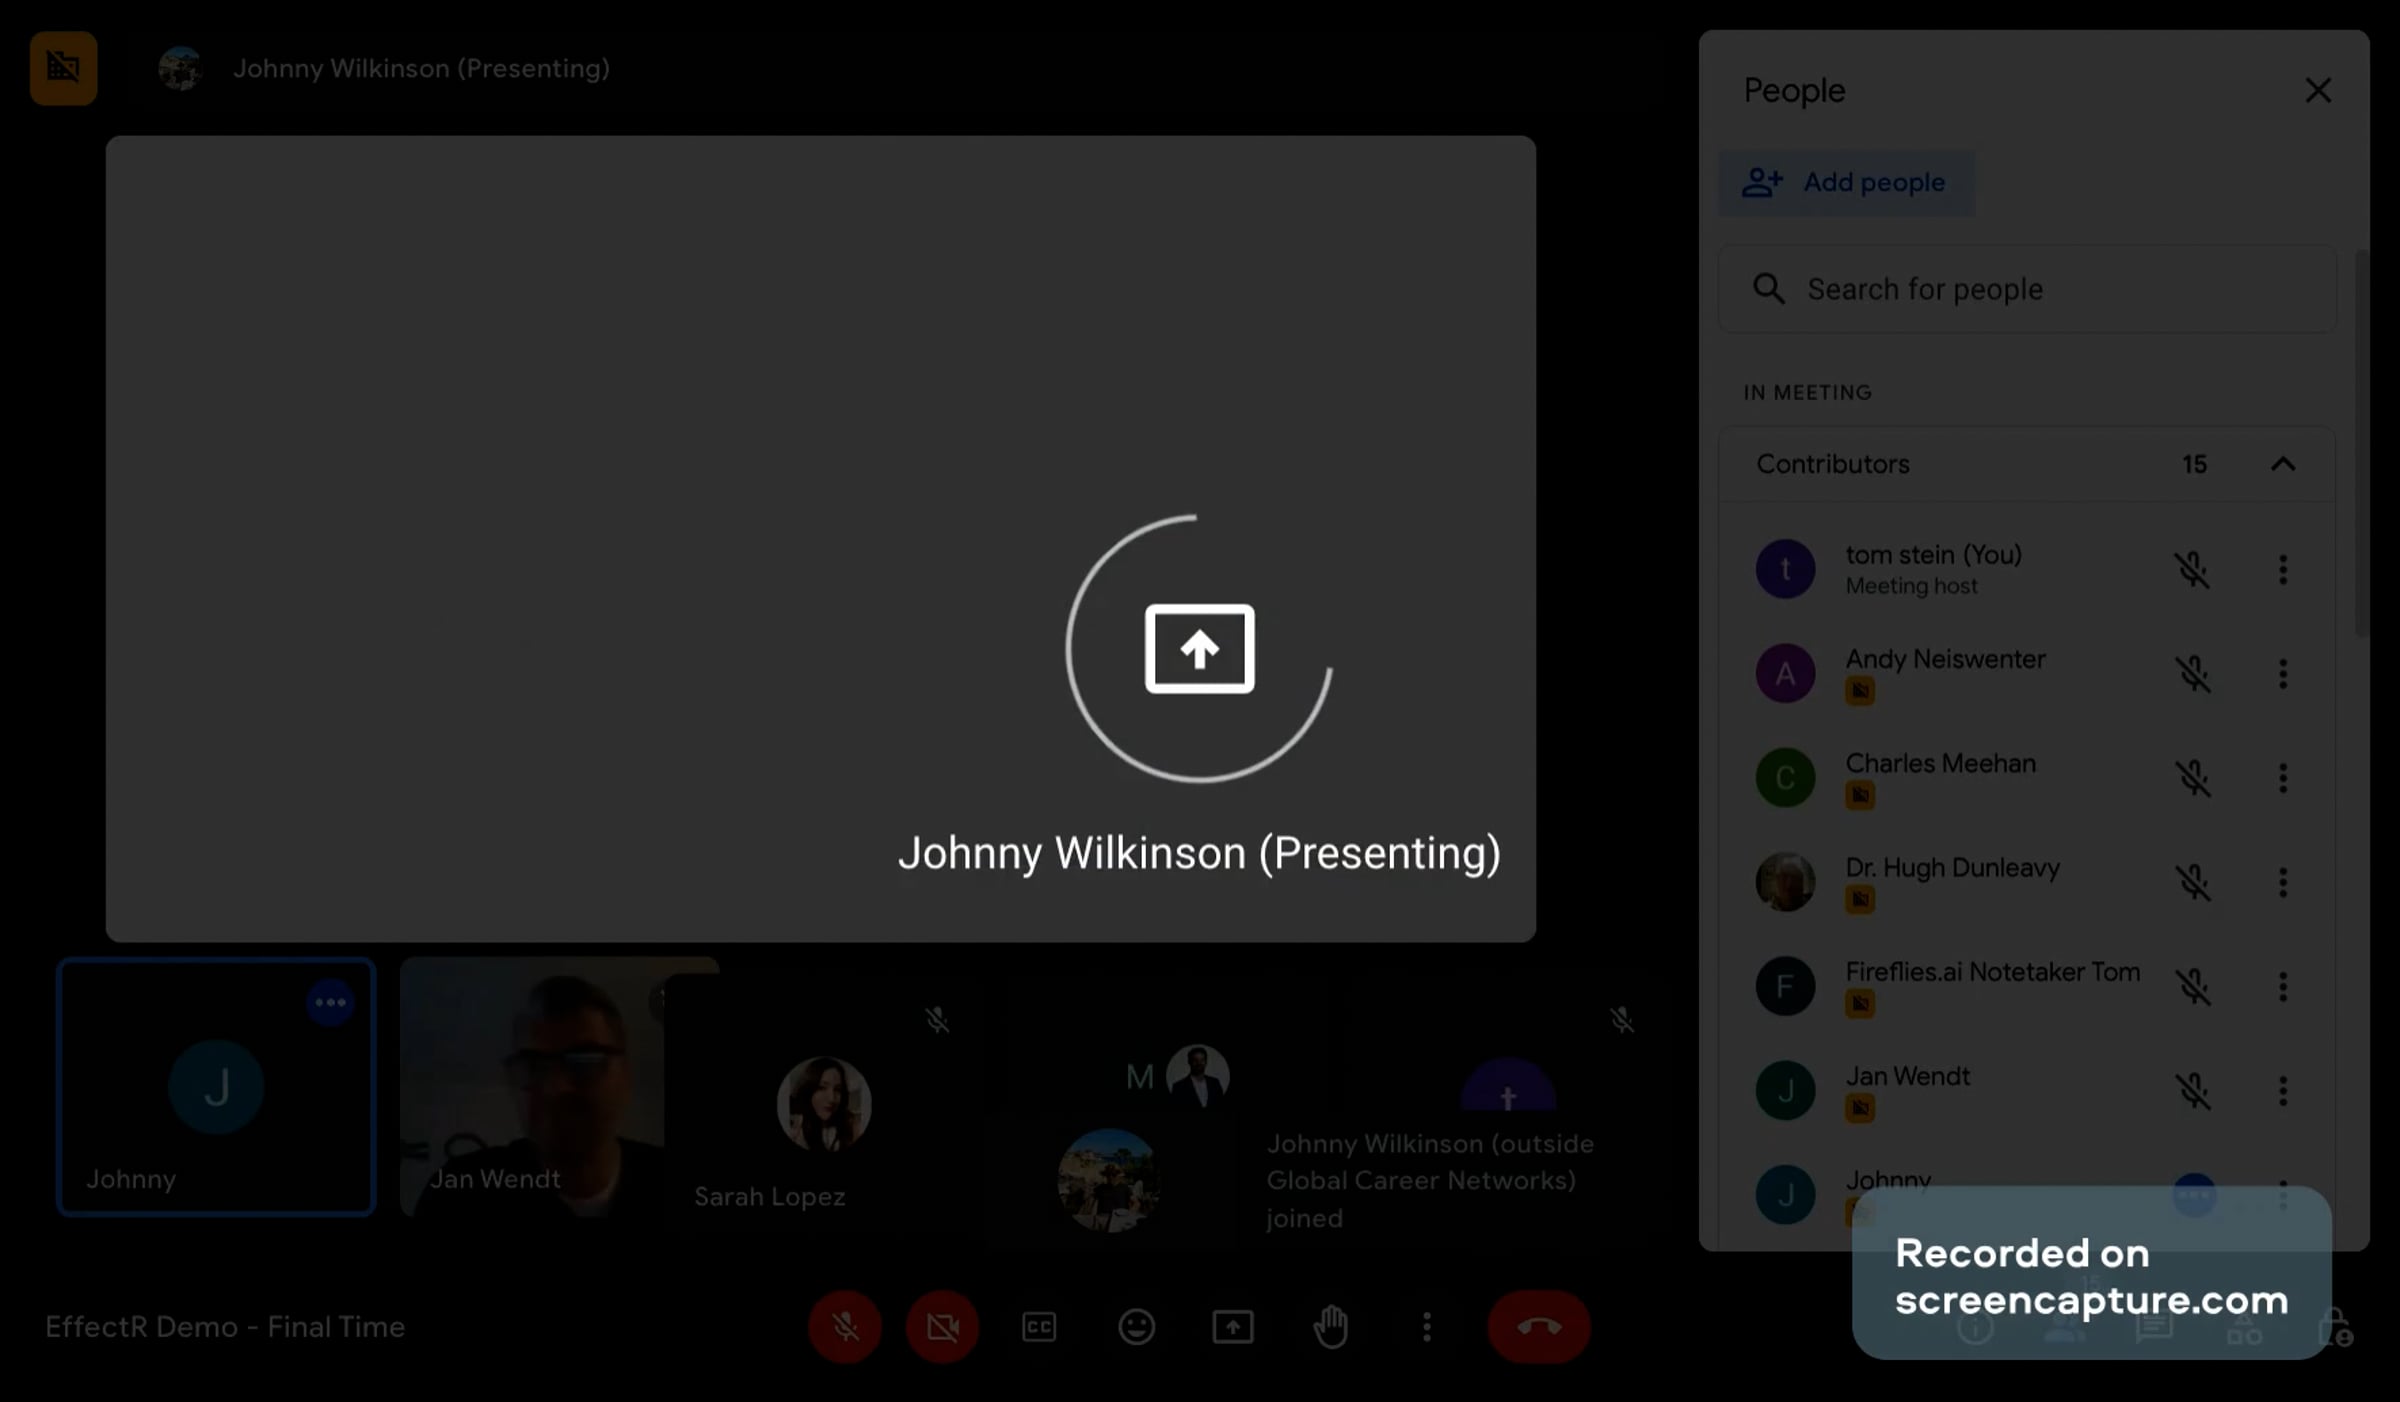Collapse the Contributors list chevron
Viewport: 2400px width, 1402px height.
2282,464
